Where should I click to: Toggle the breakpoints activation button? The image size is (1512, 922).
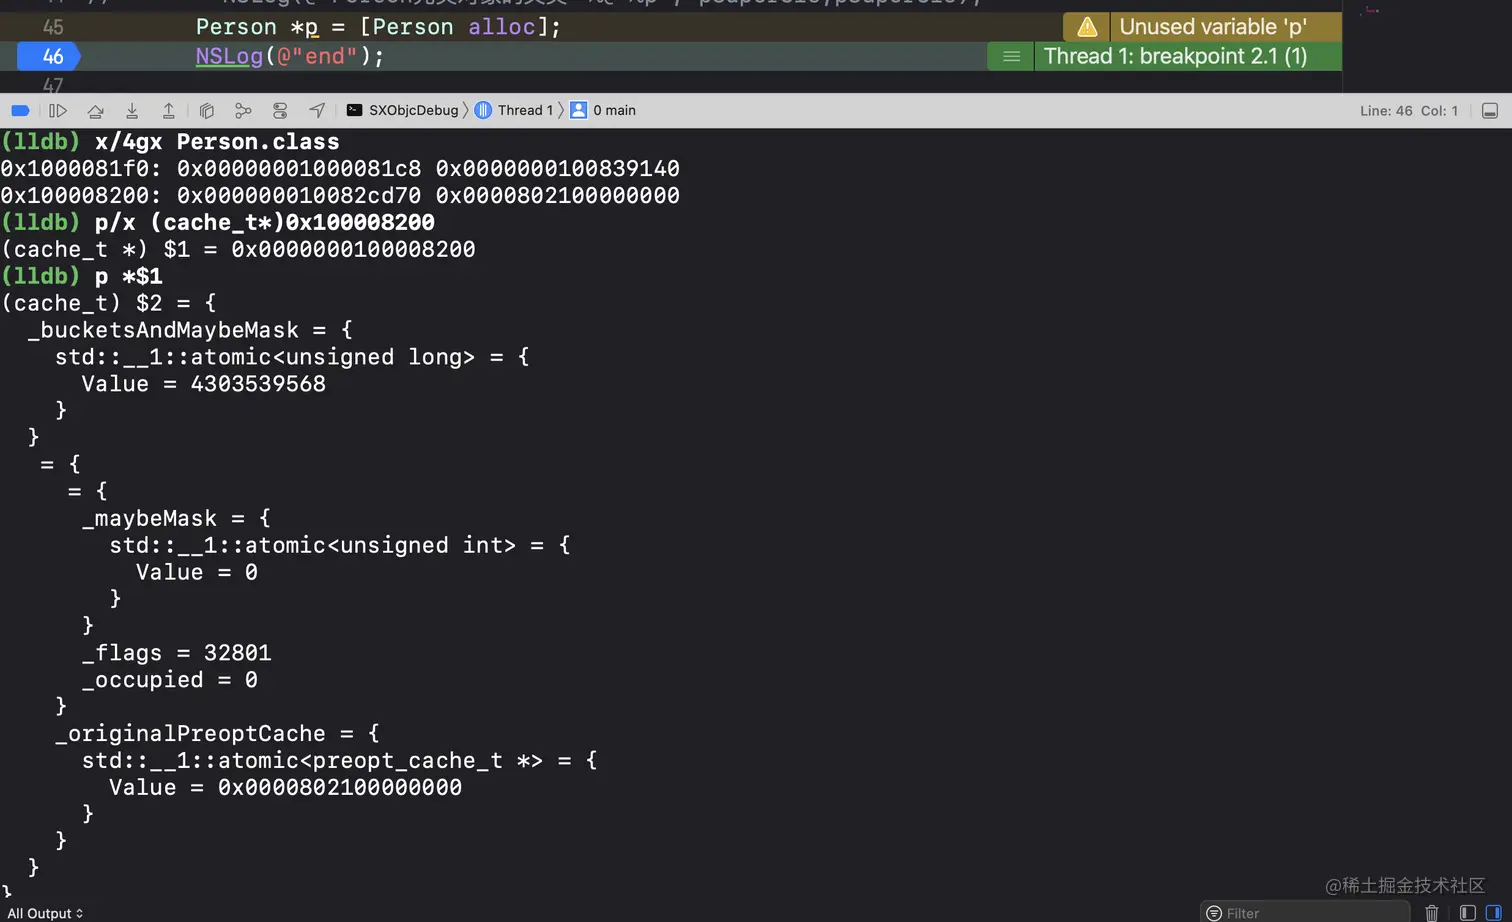tap(20, 111)
